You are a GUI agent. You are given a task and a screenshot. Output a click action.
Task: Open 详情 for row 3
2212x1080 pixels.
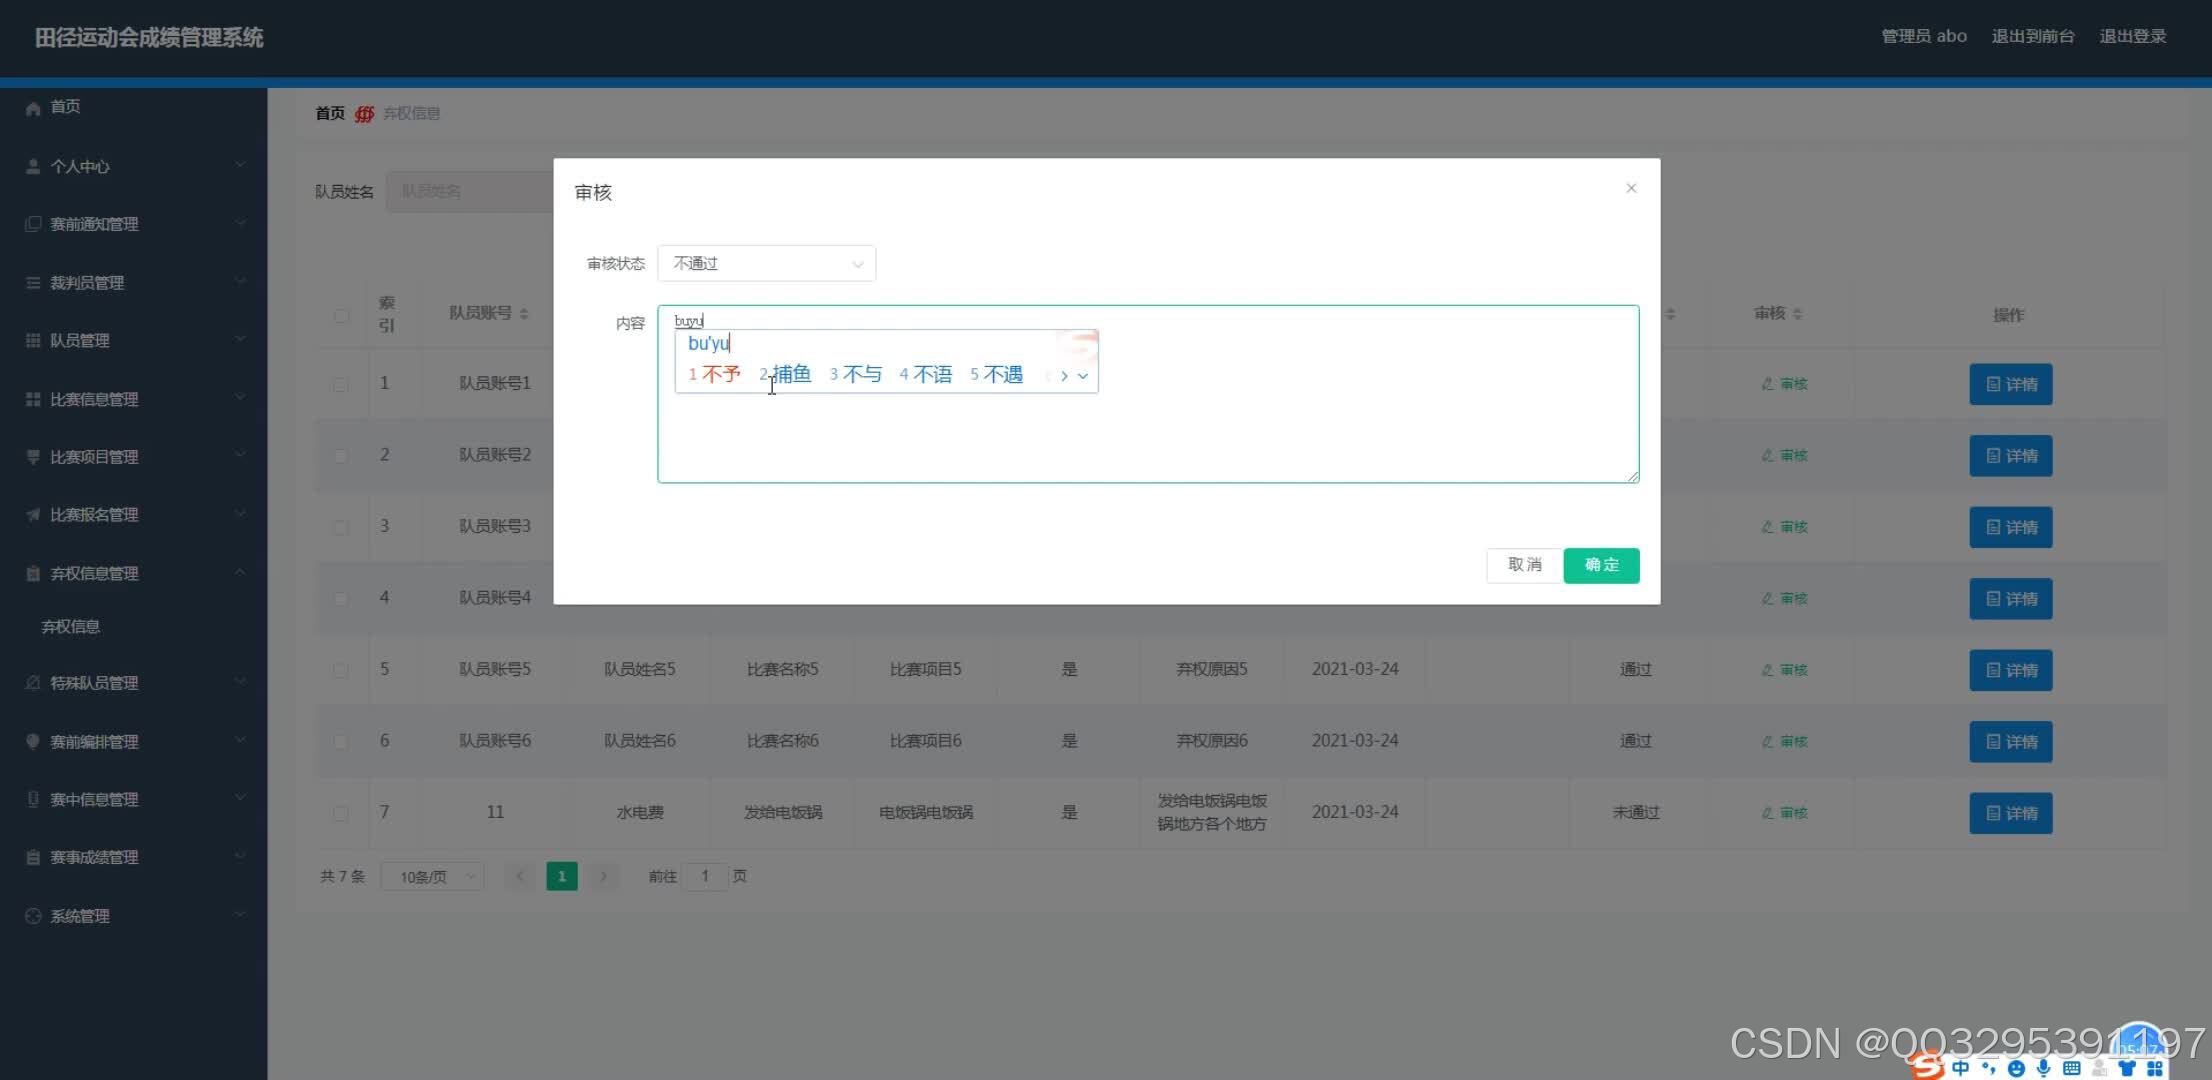2010,527
